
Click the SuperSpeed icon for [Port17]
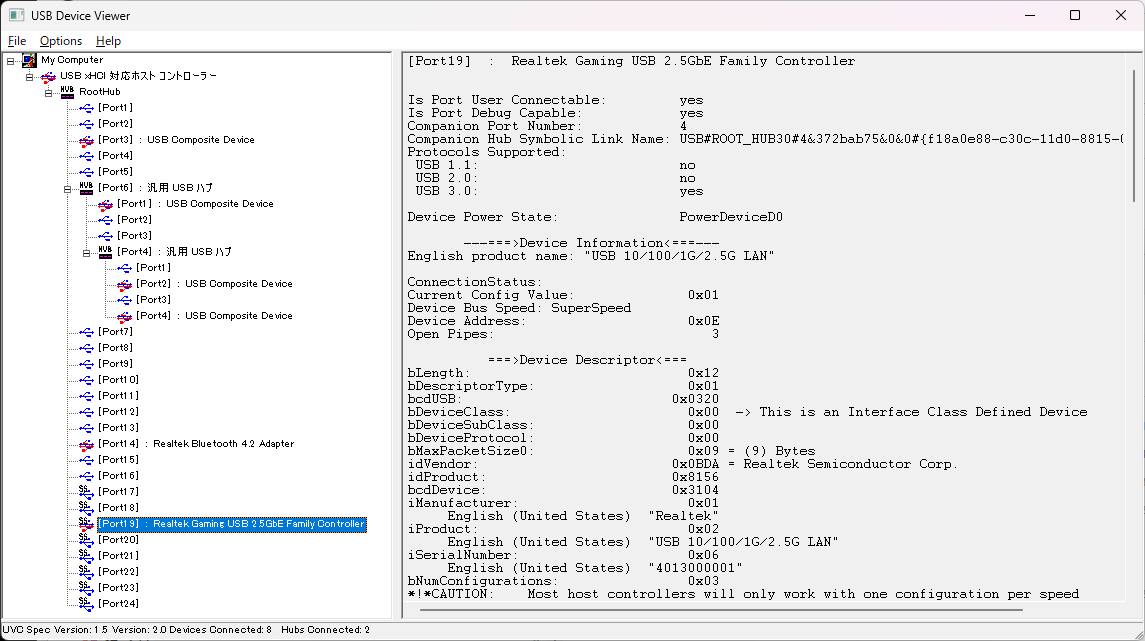click(x=86, y=492)
